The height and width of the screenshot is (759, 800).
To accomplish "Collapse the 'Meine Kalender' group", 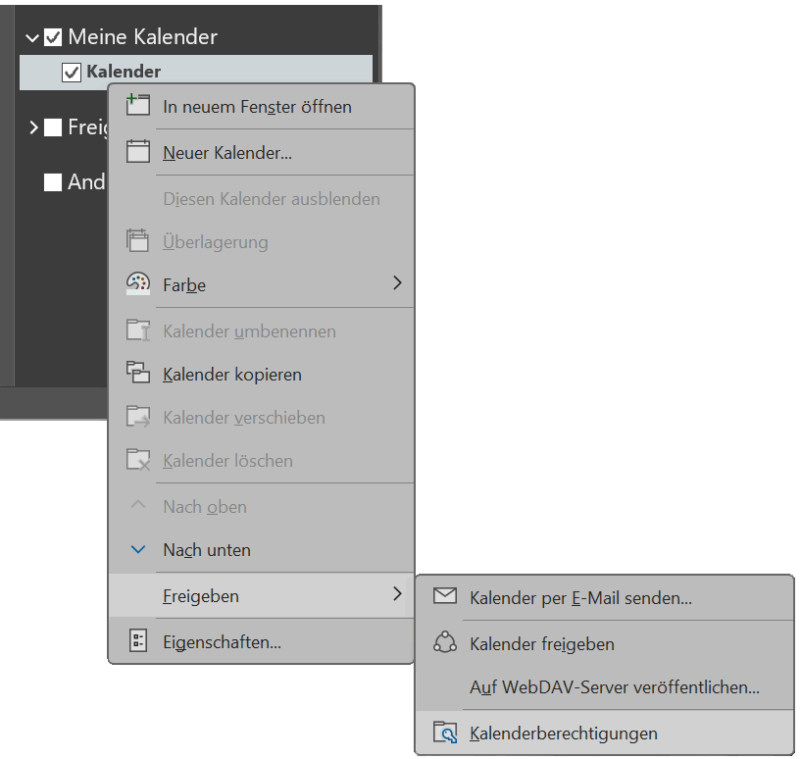I will [32, 38].
